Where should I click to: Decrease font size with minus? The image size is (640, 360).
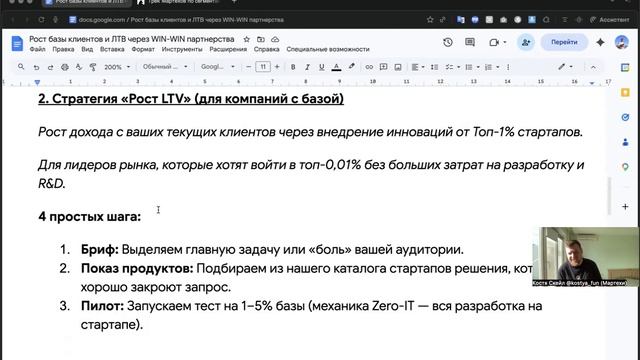(248, 67)
